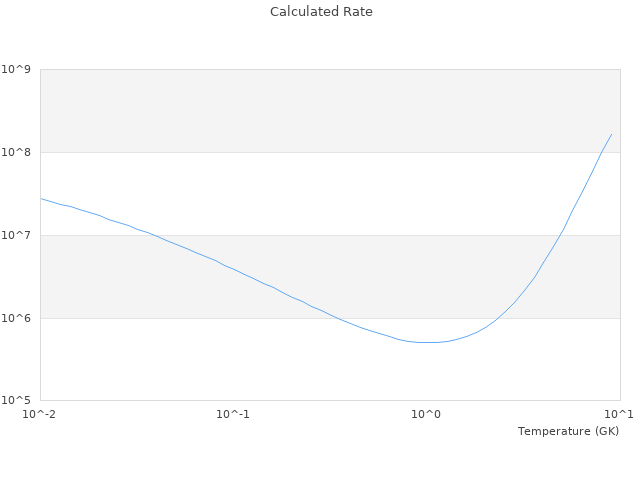Click the 10^9 y-axis tick label
640x480 pixels.
16,70
